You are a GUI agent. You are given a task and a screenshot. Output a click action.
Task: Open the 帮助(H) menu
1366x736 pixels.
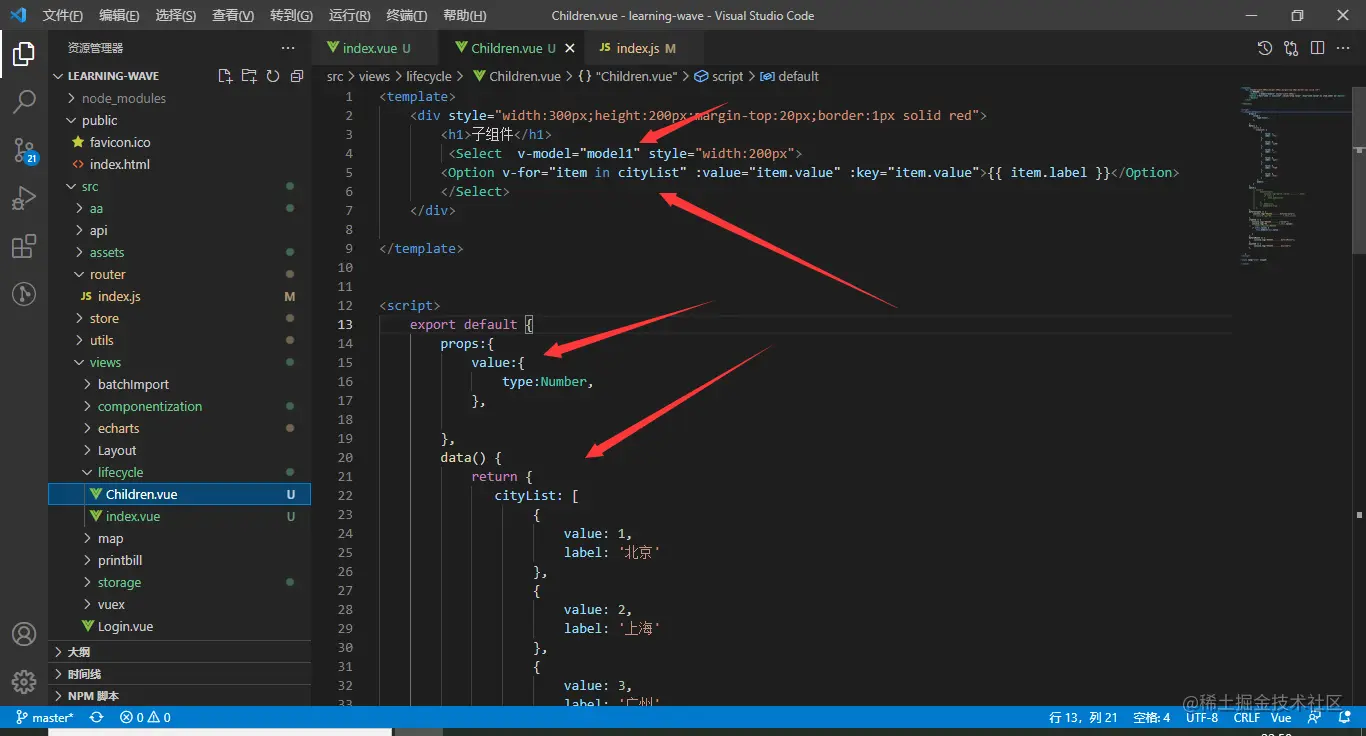464,16
